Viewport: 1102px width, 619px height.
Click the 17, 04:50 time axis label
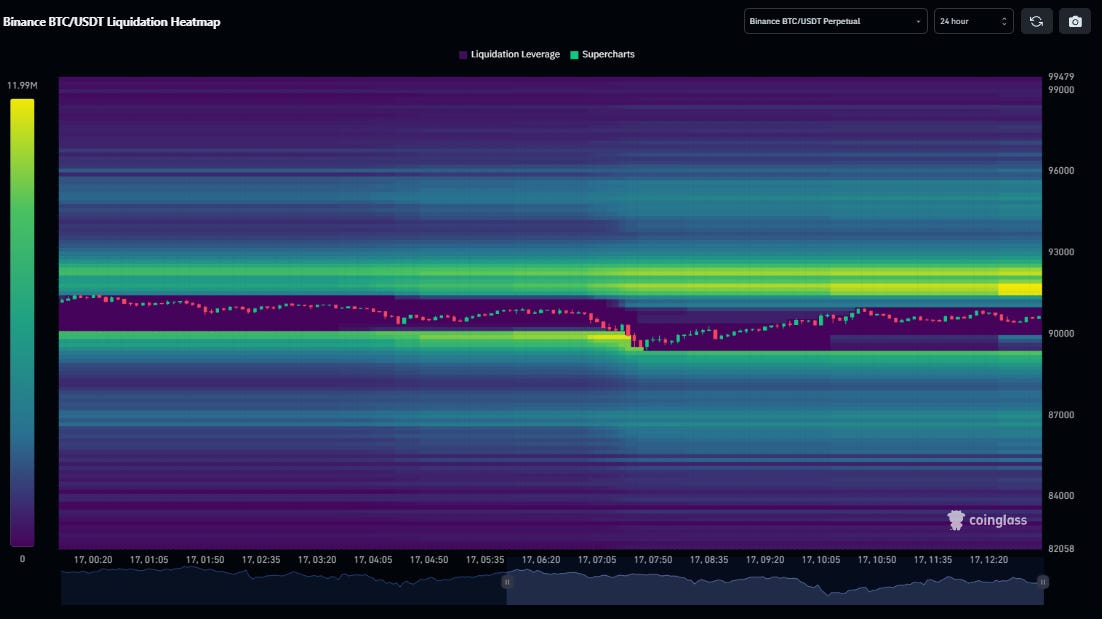(x=429, y=560)
